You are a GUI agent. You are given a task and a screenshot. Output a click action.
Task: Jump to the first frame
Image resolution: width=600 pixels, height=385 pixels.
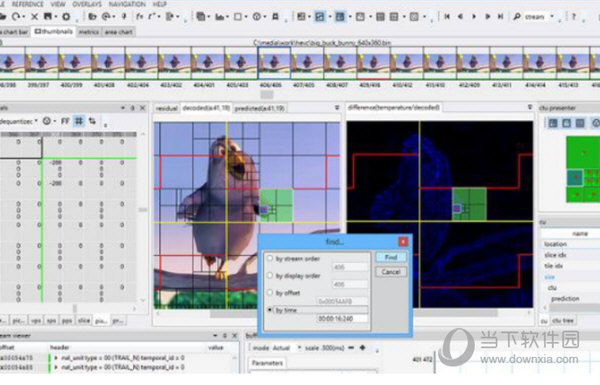click(447, 16)
